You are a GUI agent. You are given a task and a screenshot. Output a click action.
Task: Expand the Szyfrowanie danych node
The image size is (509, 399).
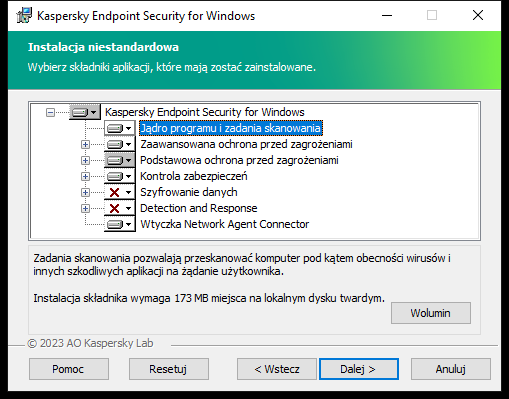coord(85,192)
